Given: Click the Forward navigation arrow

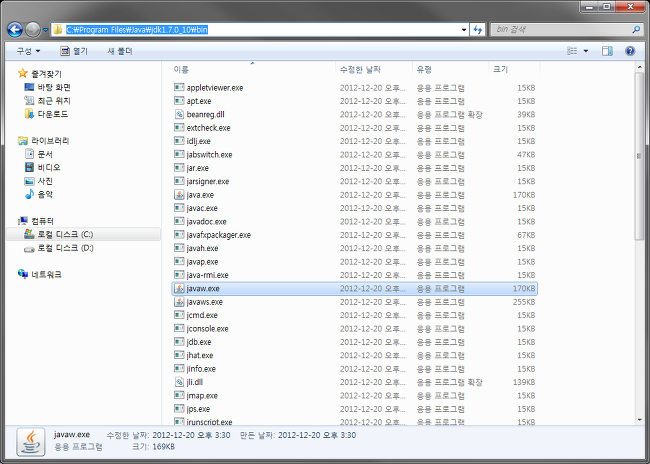Looking at the screenshot, I should point(33,29).
